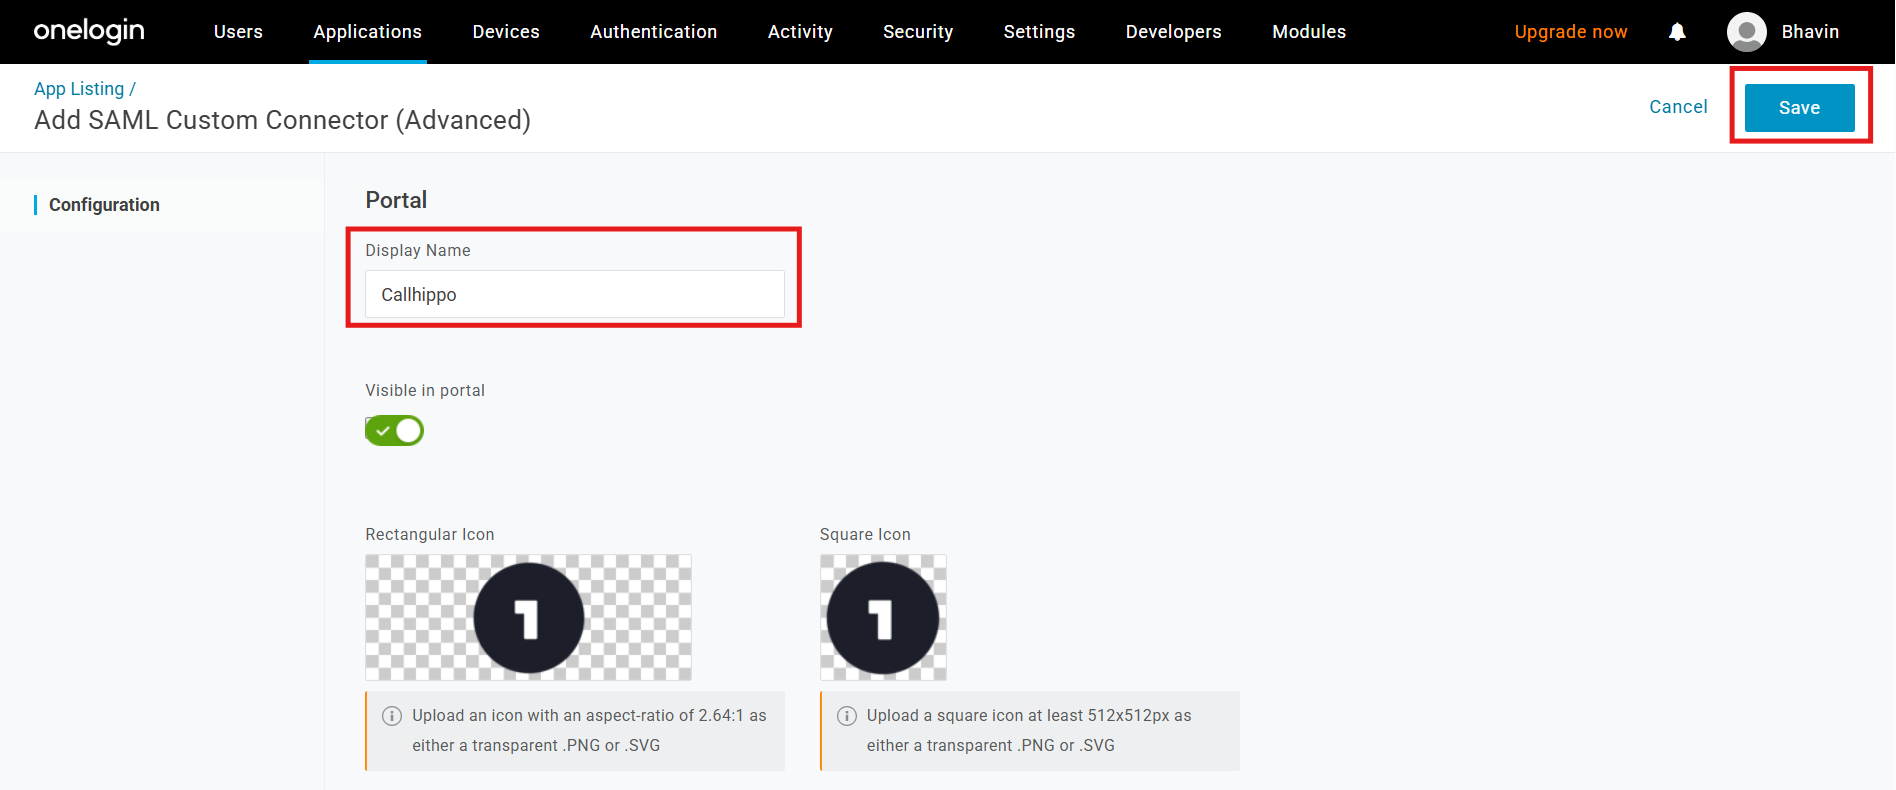Toggle the Visible in portal switch
The height and width of the screenshot is (790, 1896).
[x=394, y=431]
